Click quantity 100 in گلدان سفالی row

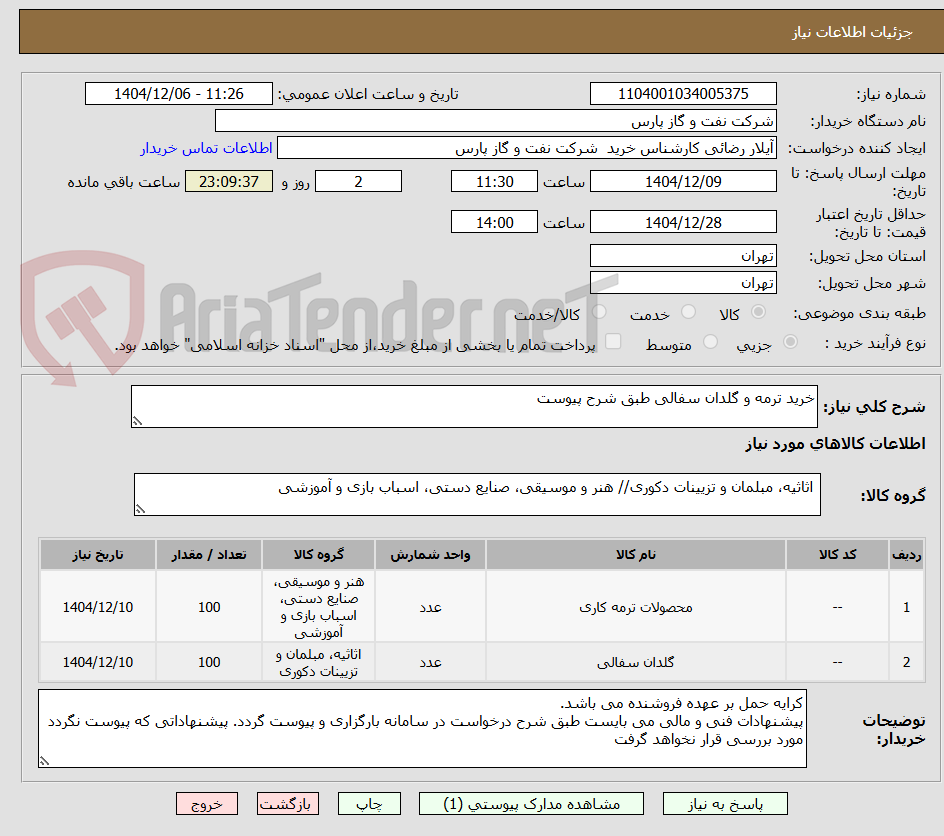[x=209, y=662]
